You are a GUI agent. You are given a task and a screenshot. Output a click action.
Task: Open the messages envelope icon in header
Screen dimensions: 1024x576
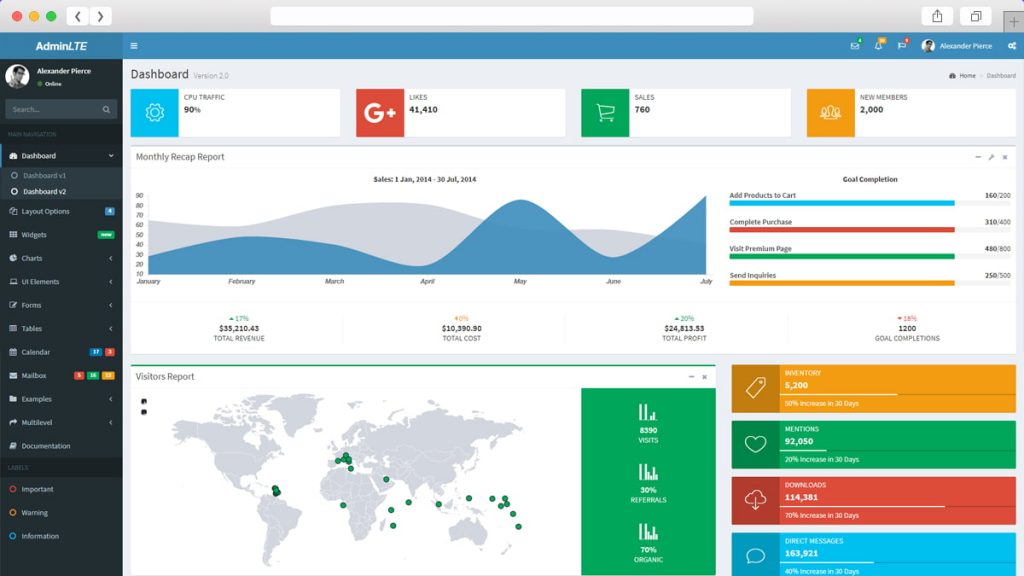pyautogui.click(x=854, y=46)
